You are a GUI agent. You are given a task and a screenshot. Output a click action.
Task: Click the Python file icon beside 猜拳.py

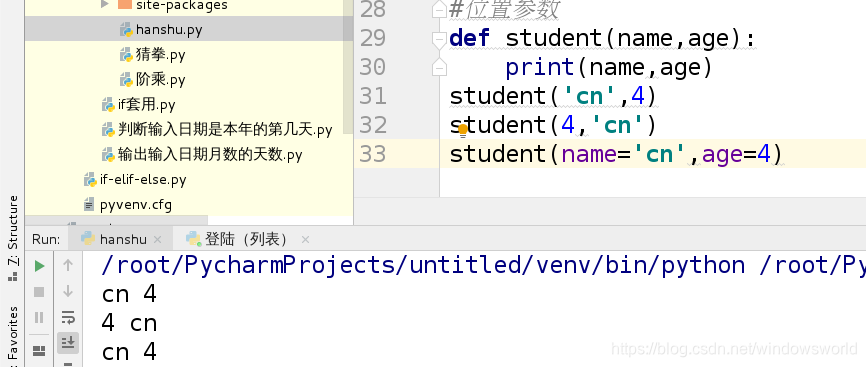[126, 55]
